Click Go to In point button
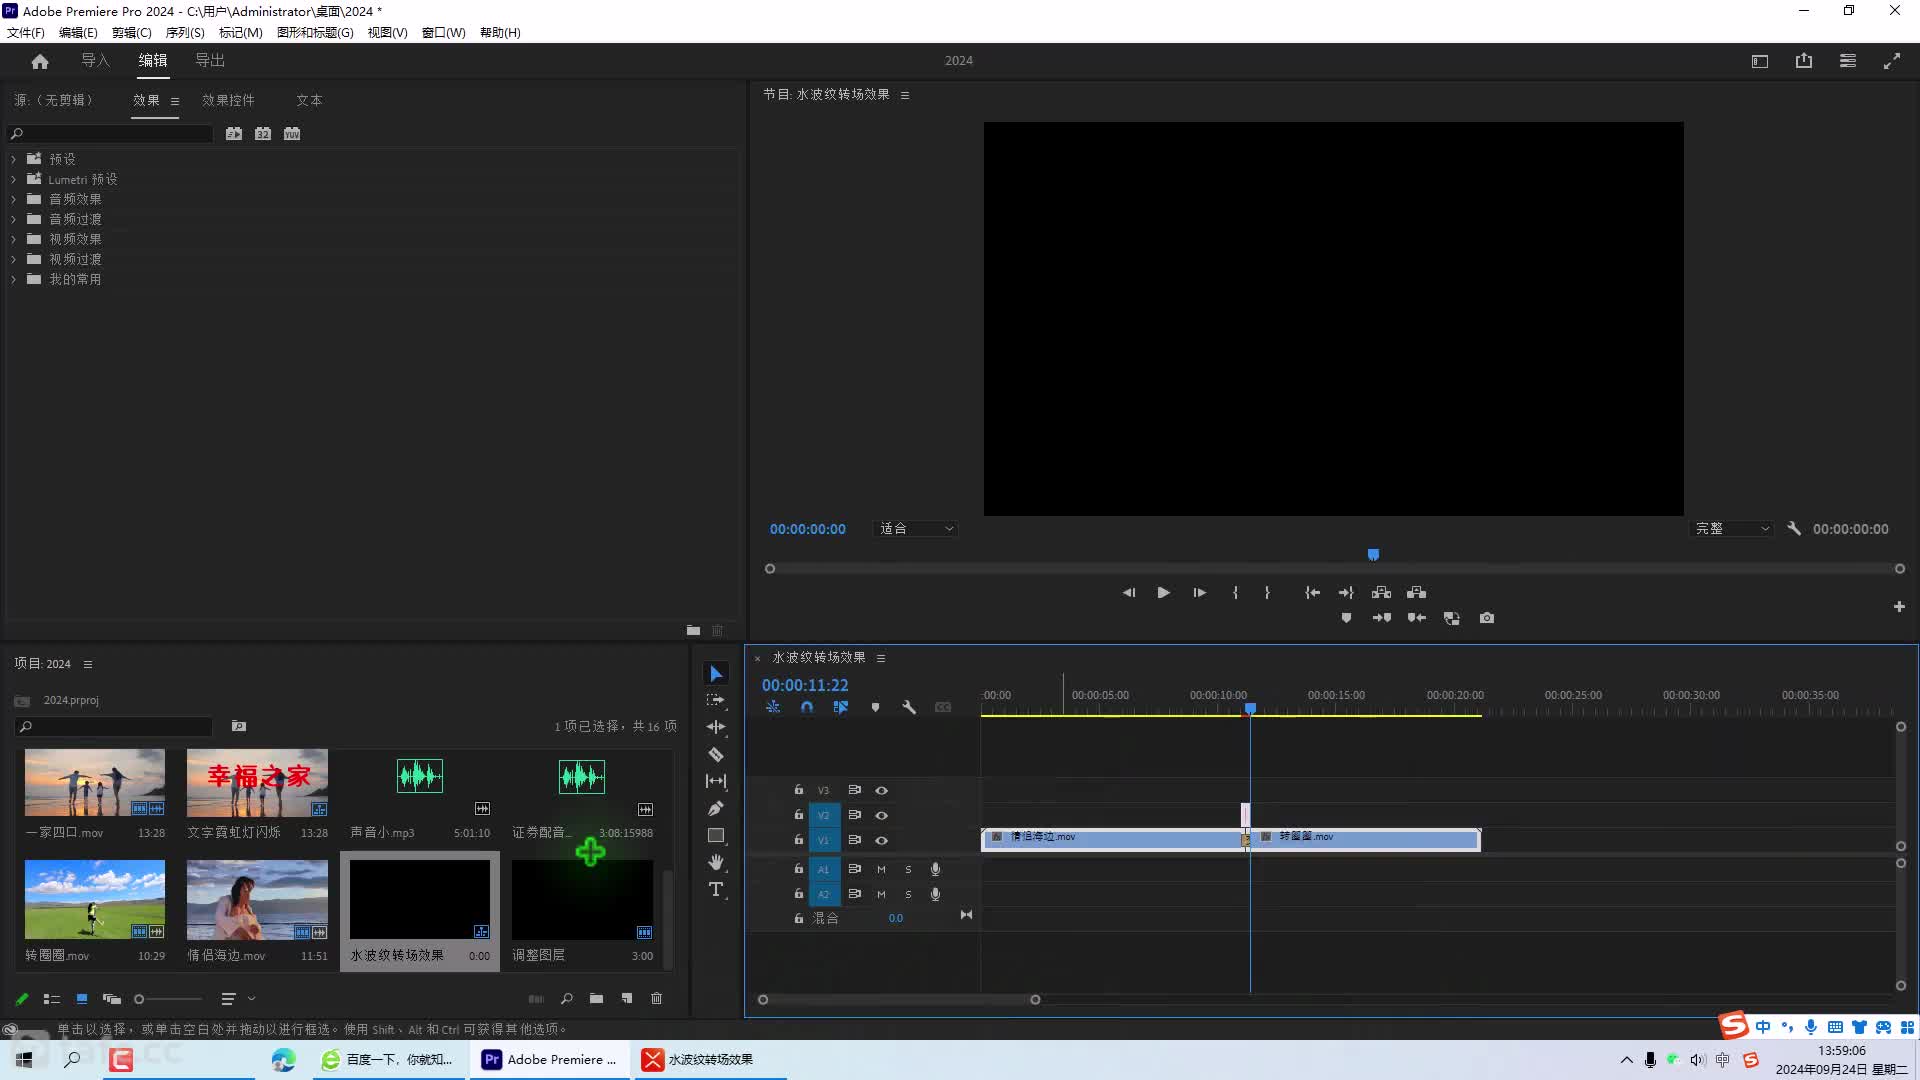 [1312, 593]
